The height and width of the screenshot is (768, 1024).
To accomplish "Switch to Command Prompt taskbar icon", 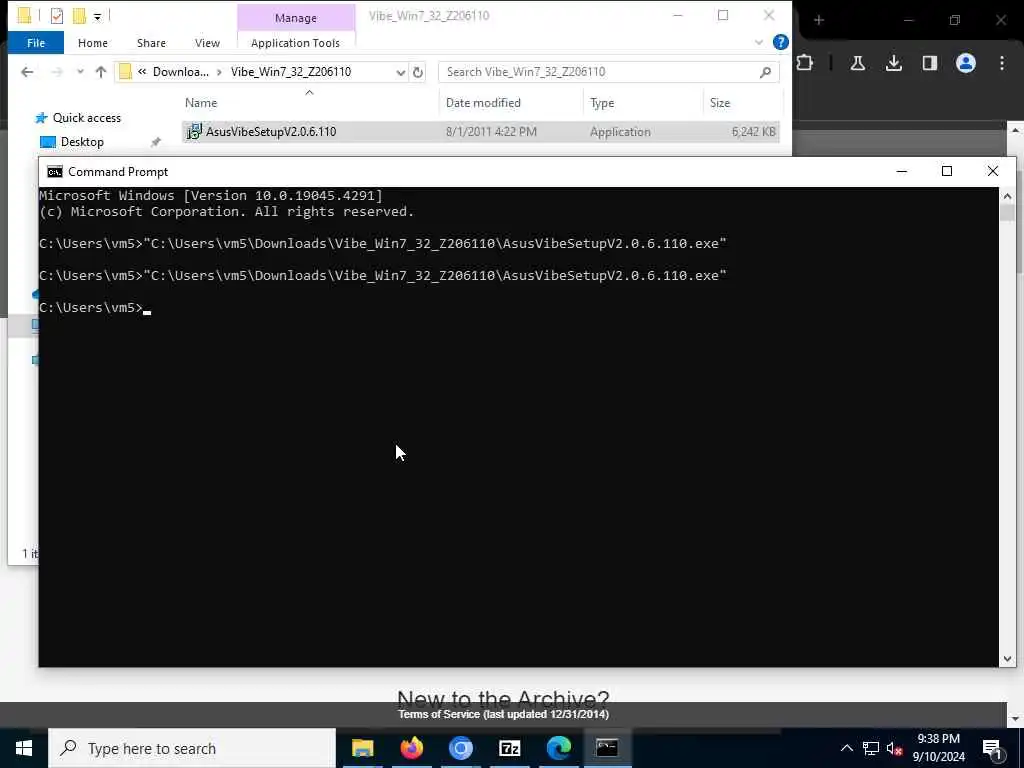I will [x=607, y=748].
